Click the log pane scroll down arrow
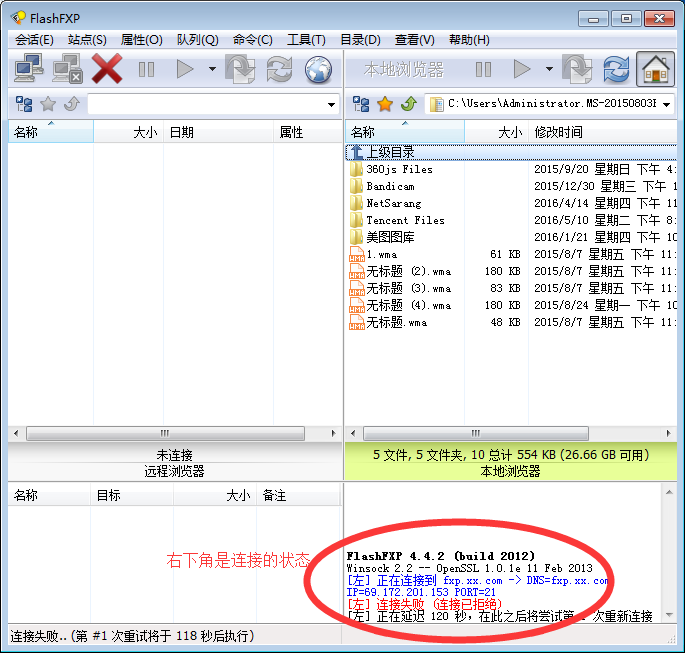Screen dimensions: 685x653 [669, 615]
